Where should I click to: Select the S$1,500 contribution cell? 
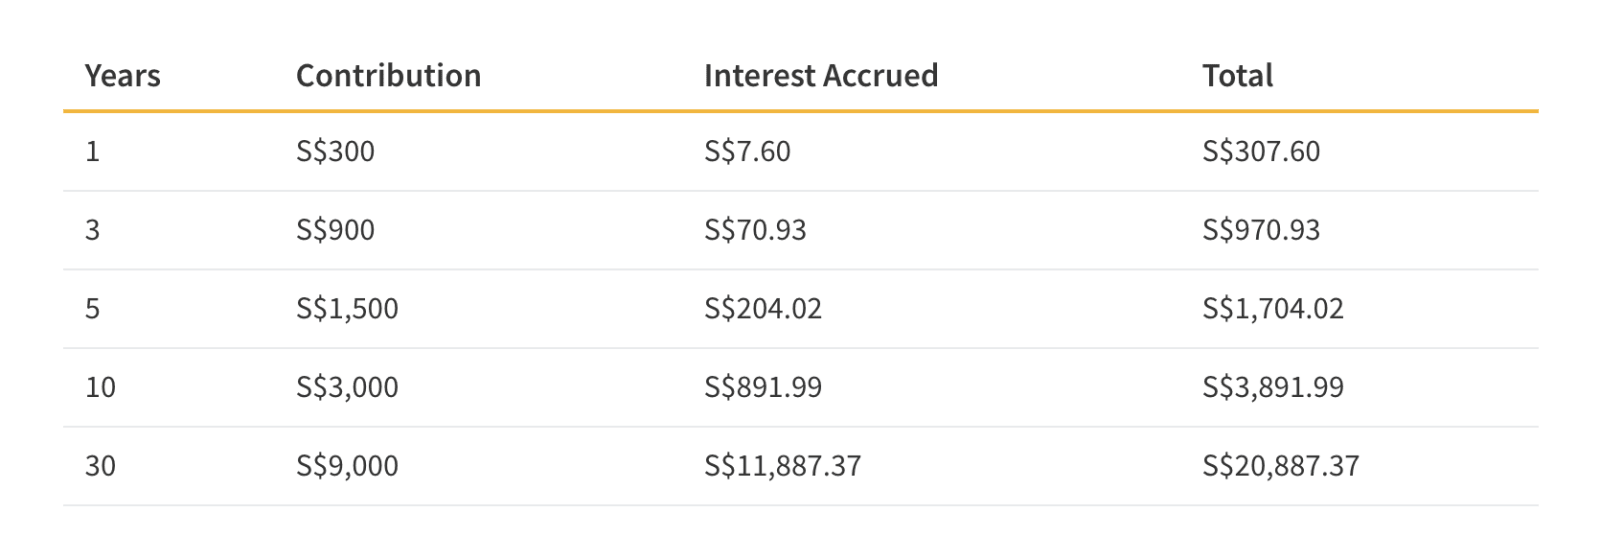pos(347,308)
